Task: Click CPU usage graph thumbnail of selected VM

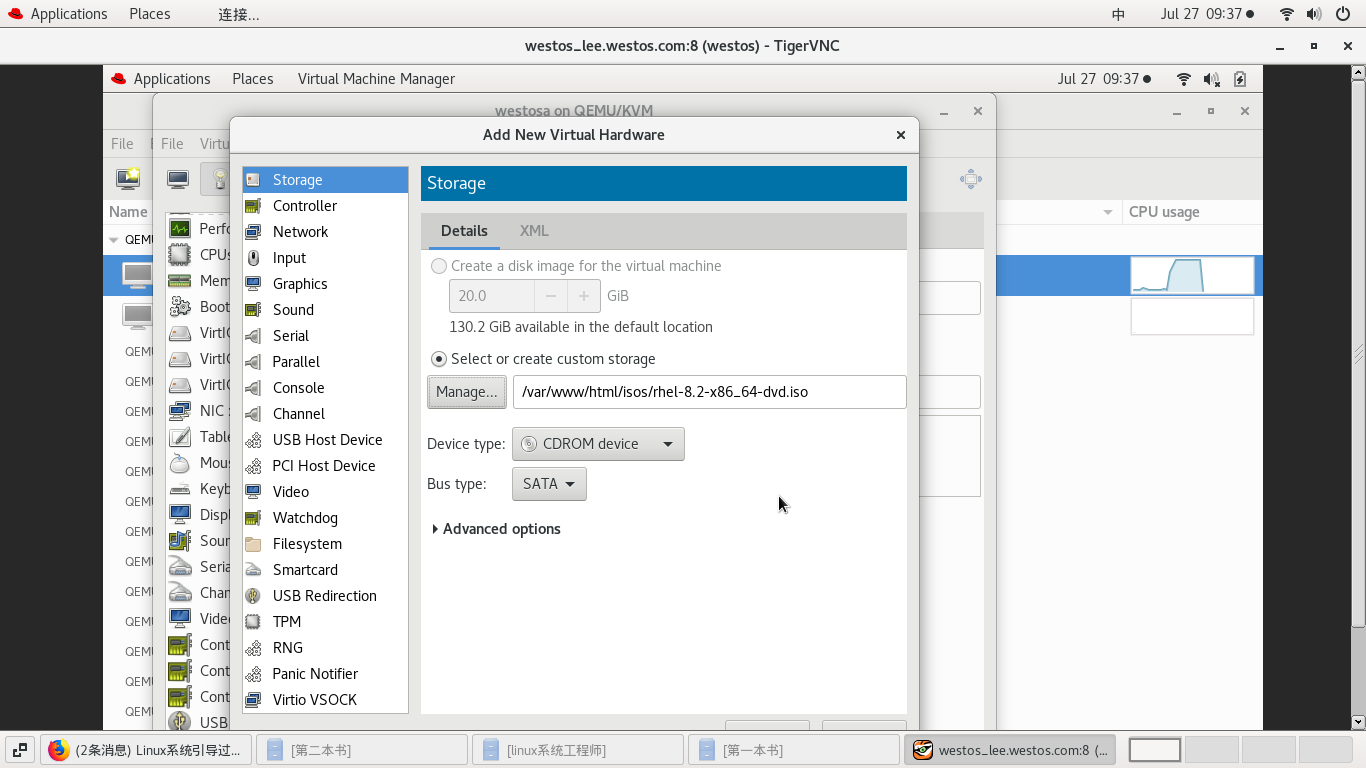Action: tap(1192, 275)
